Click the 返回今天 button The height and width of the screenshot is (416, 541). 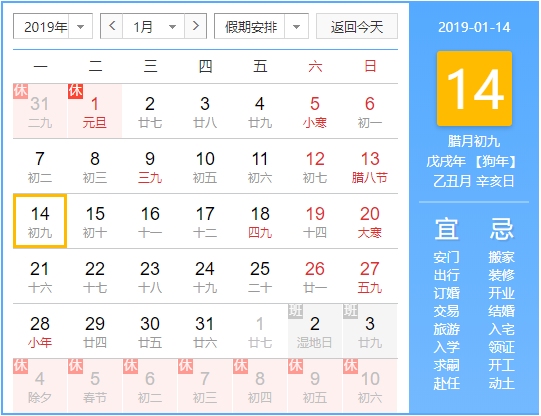(x=357, y=26)
